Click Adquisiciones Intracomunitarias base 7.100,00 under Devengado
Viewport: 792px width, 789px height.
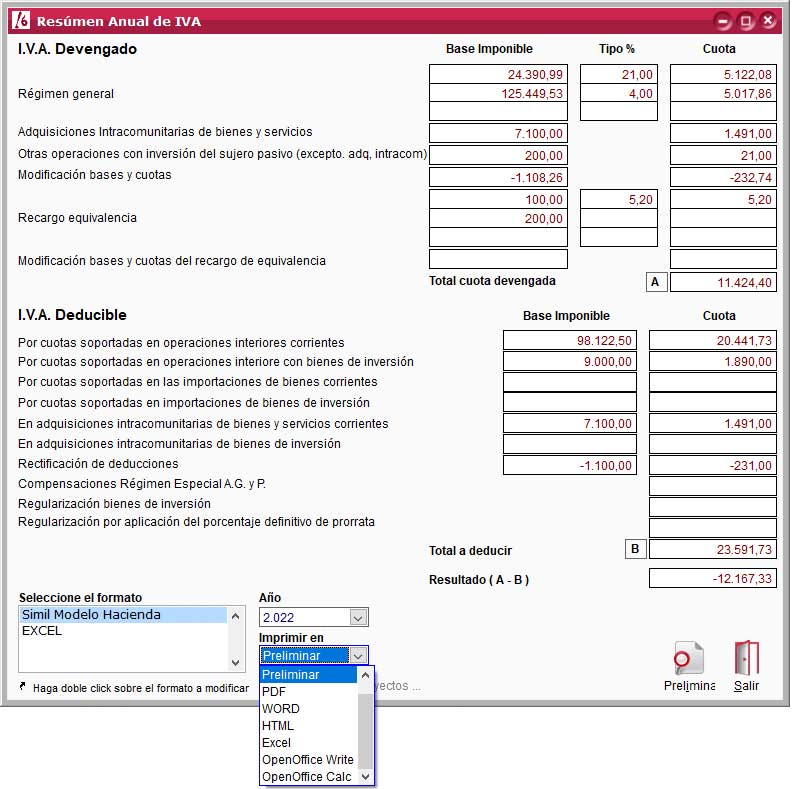point(498,133)
